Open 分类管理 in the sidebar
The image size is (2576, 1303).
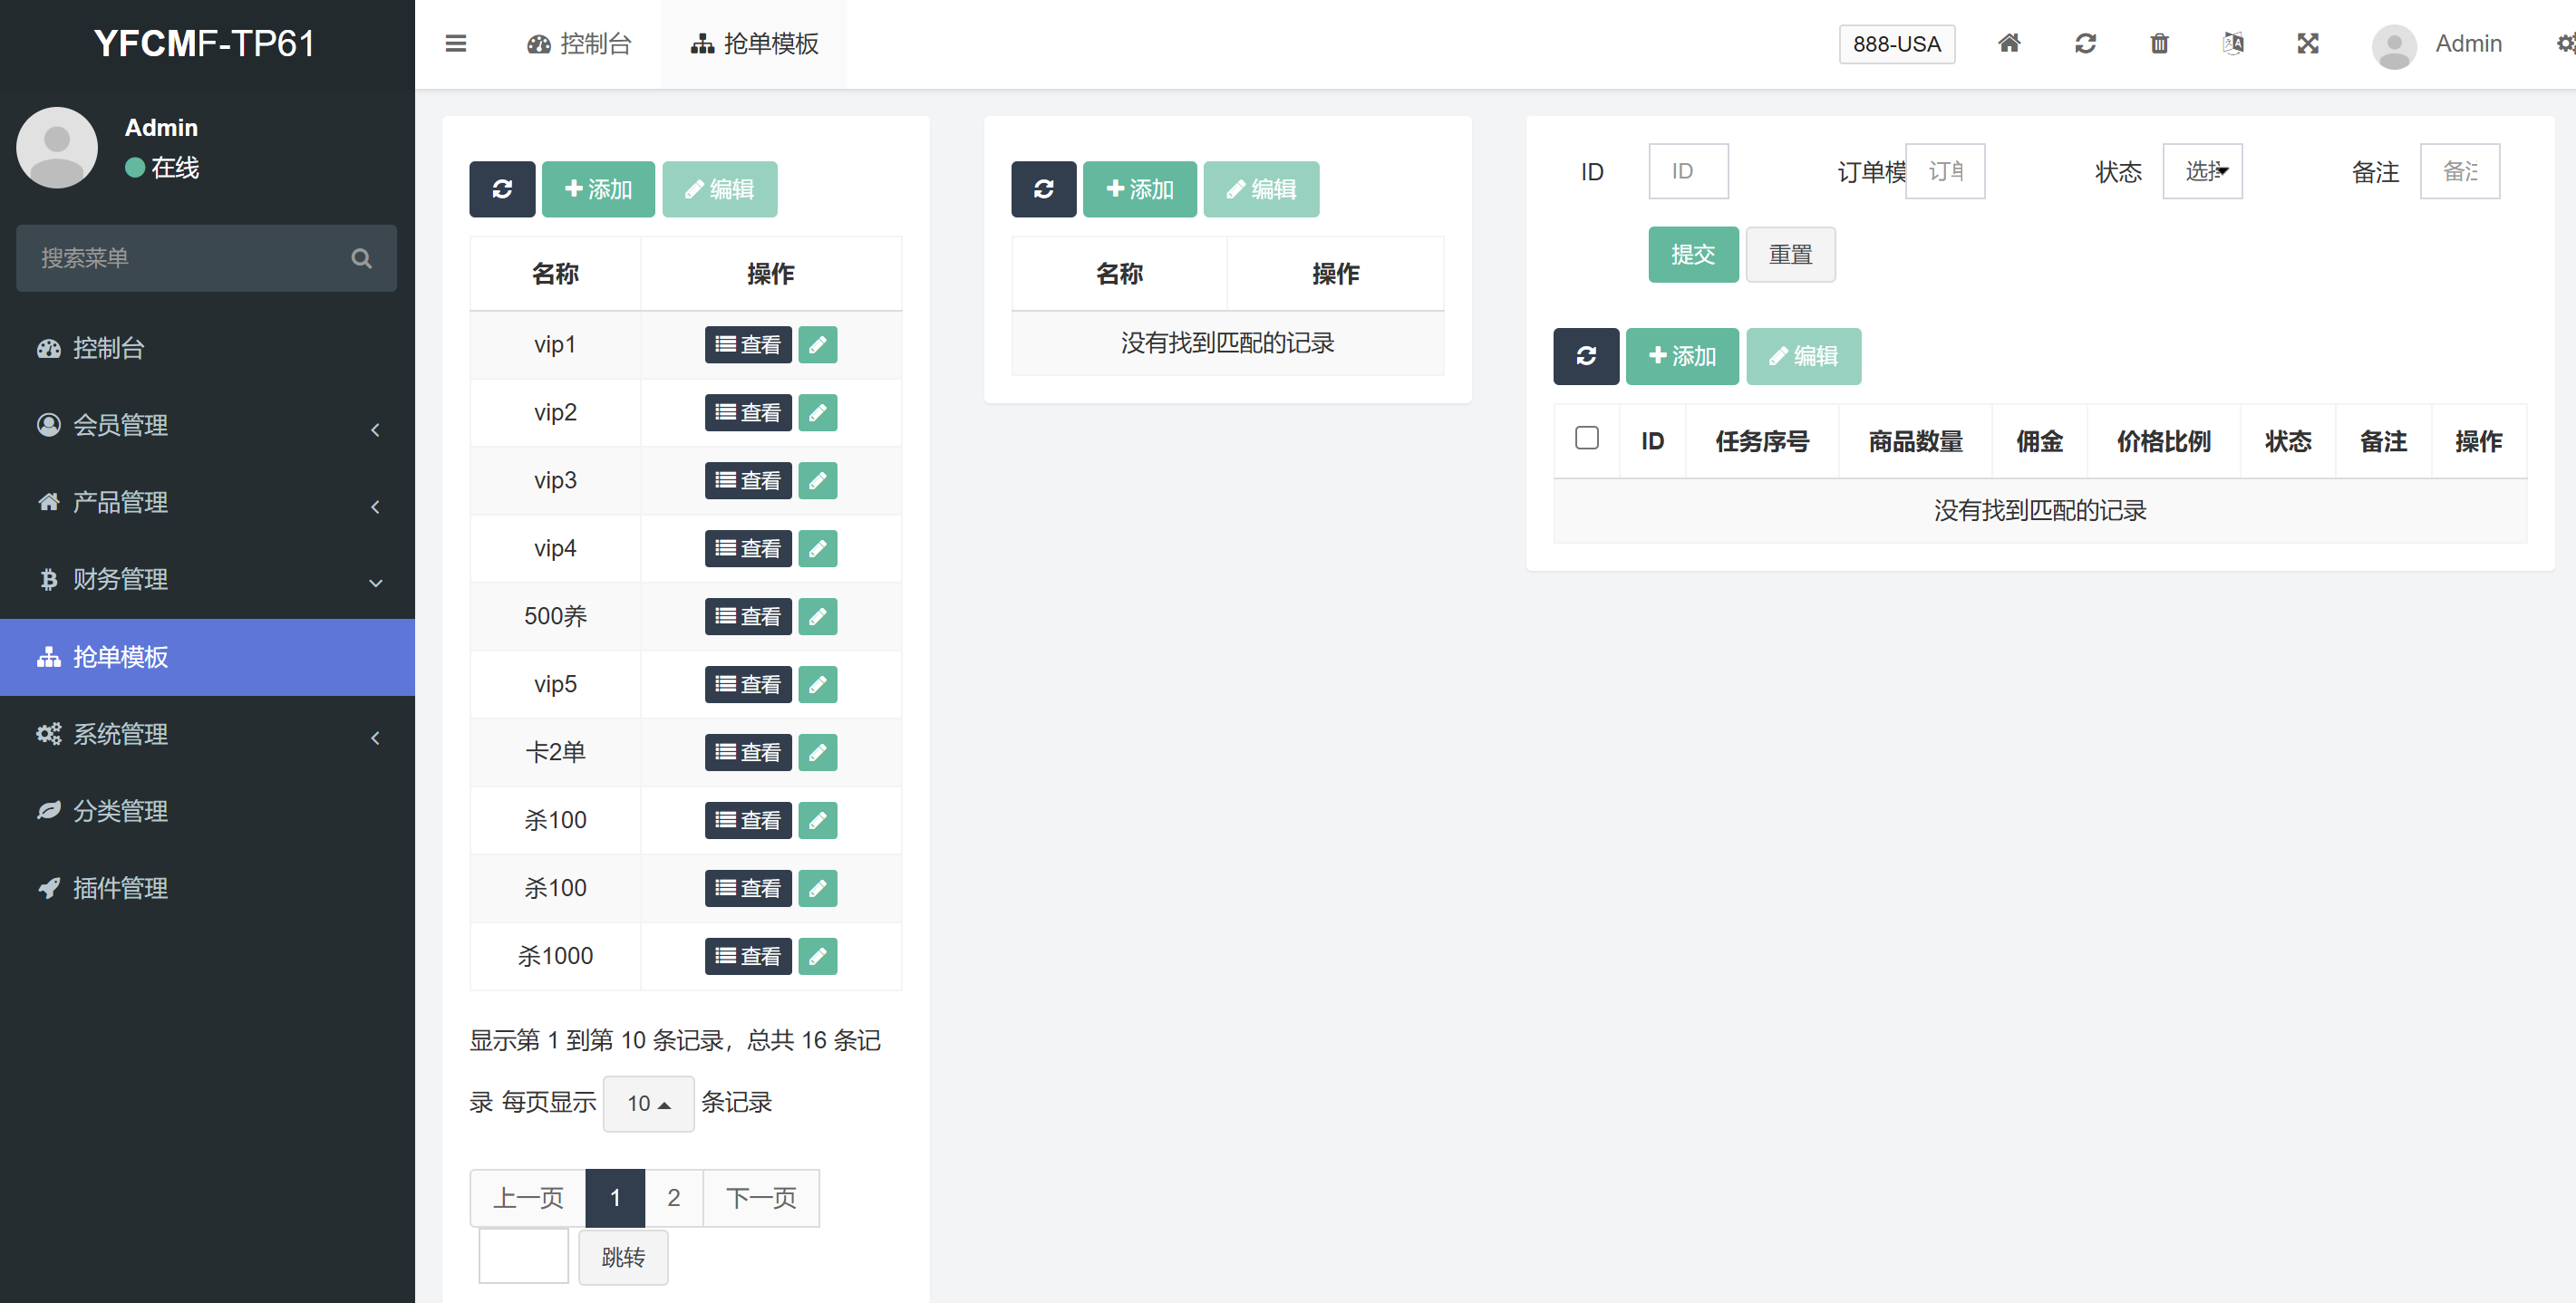coord(120,811)
